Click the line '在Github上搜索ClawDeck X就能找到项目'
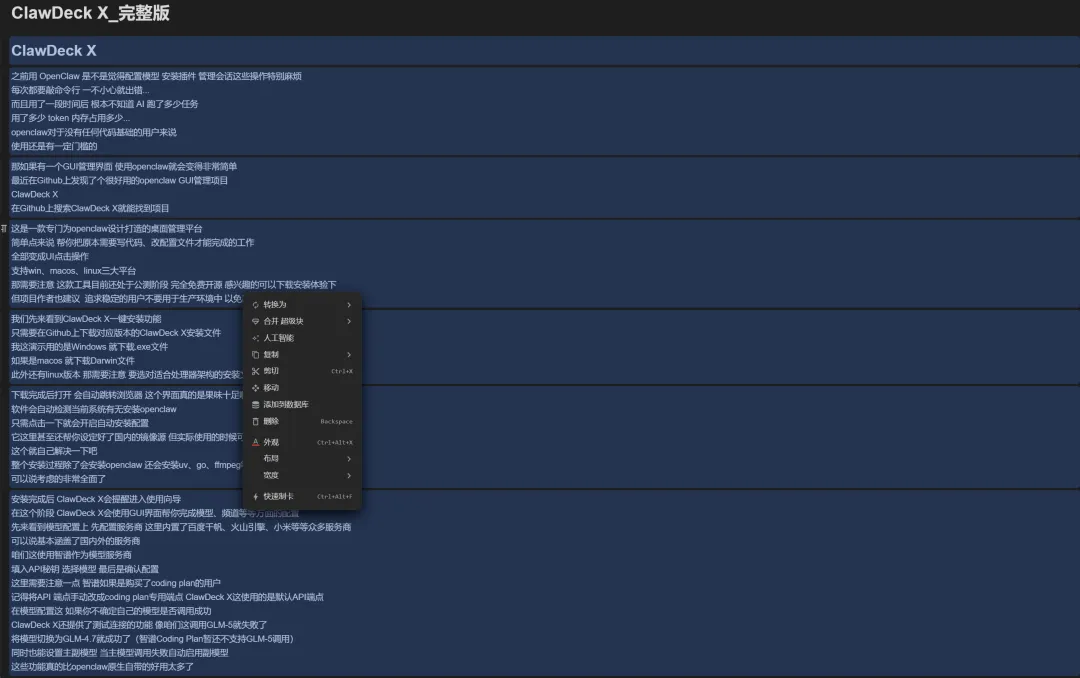 pos(90,208)
